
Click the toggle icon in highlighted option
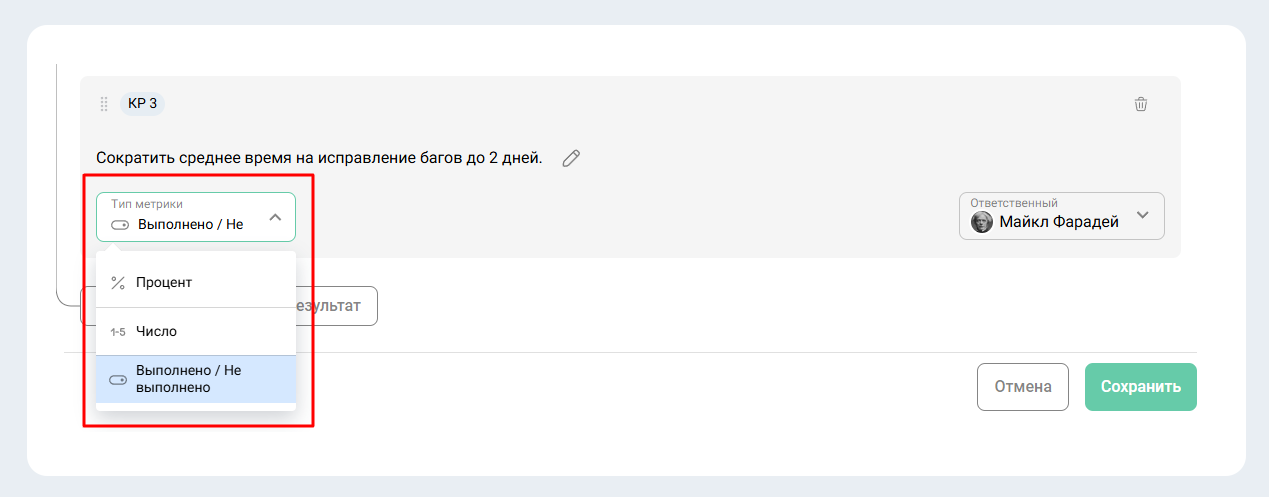(x=118, y=380)
